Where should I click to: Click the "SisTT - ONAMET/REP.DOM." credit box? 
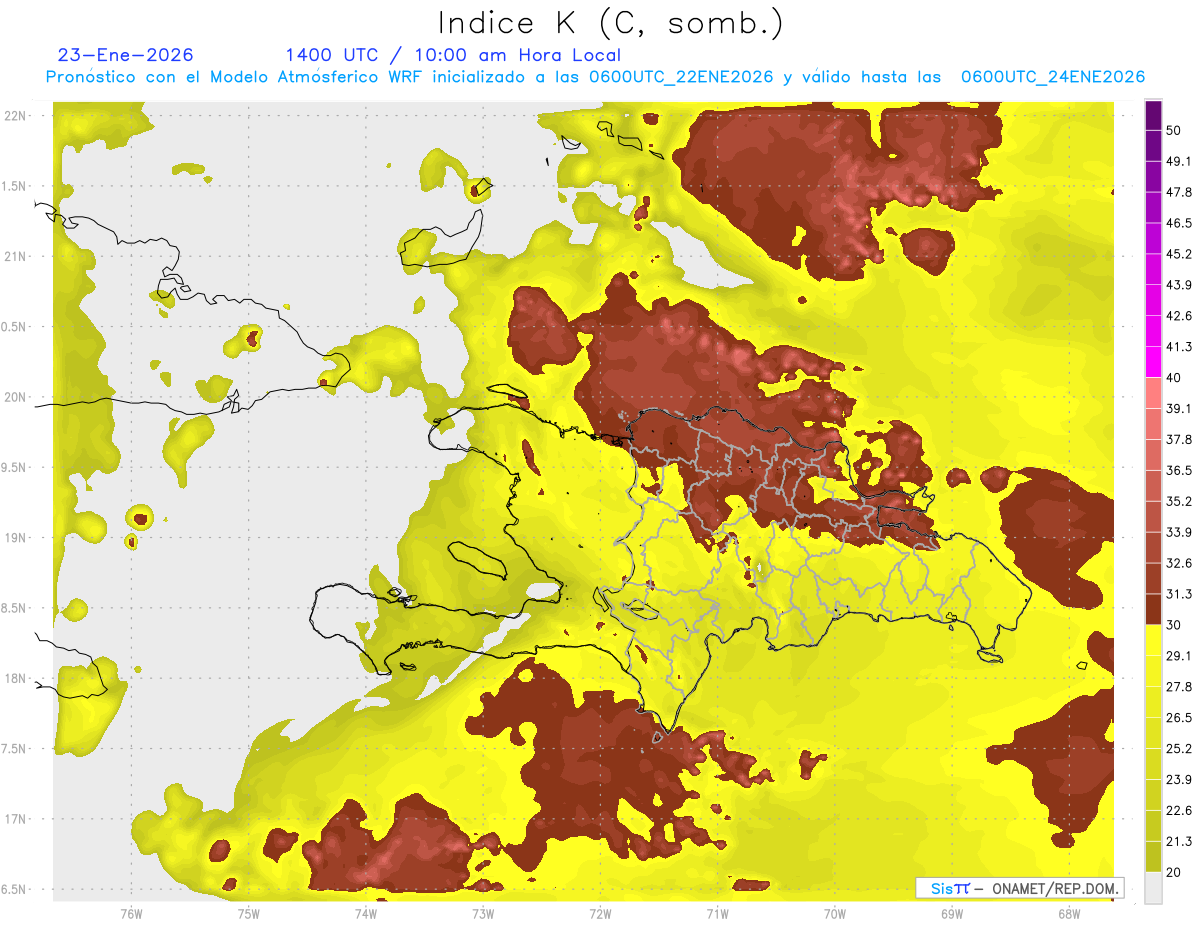[x=1019, y=888]
